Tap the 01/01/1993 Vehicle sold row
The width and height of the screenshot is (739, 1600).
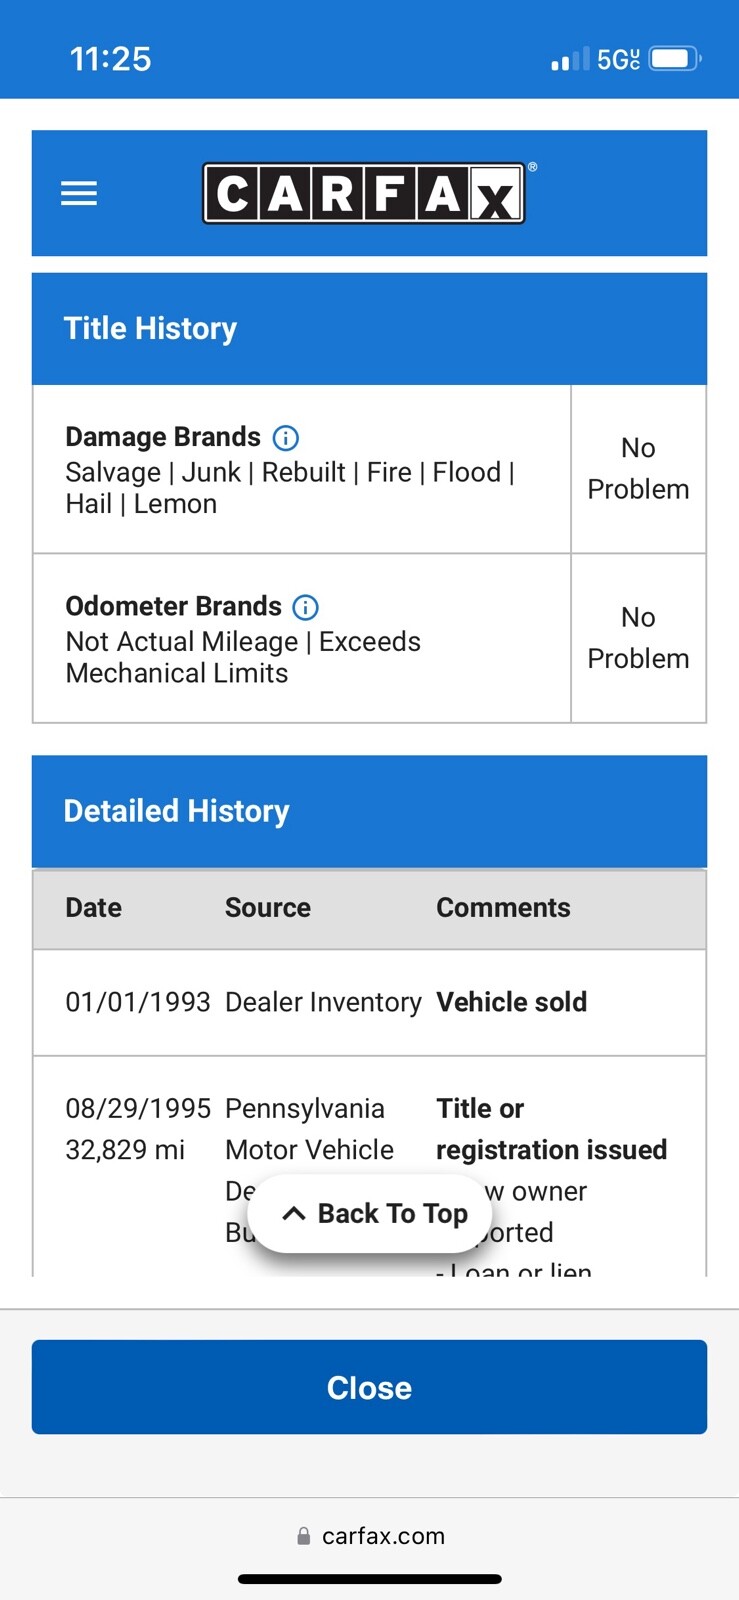(369, 1002)
